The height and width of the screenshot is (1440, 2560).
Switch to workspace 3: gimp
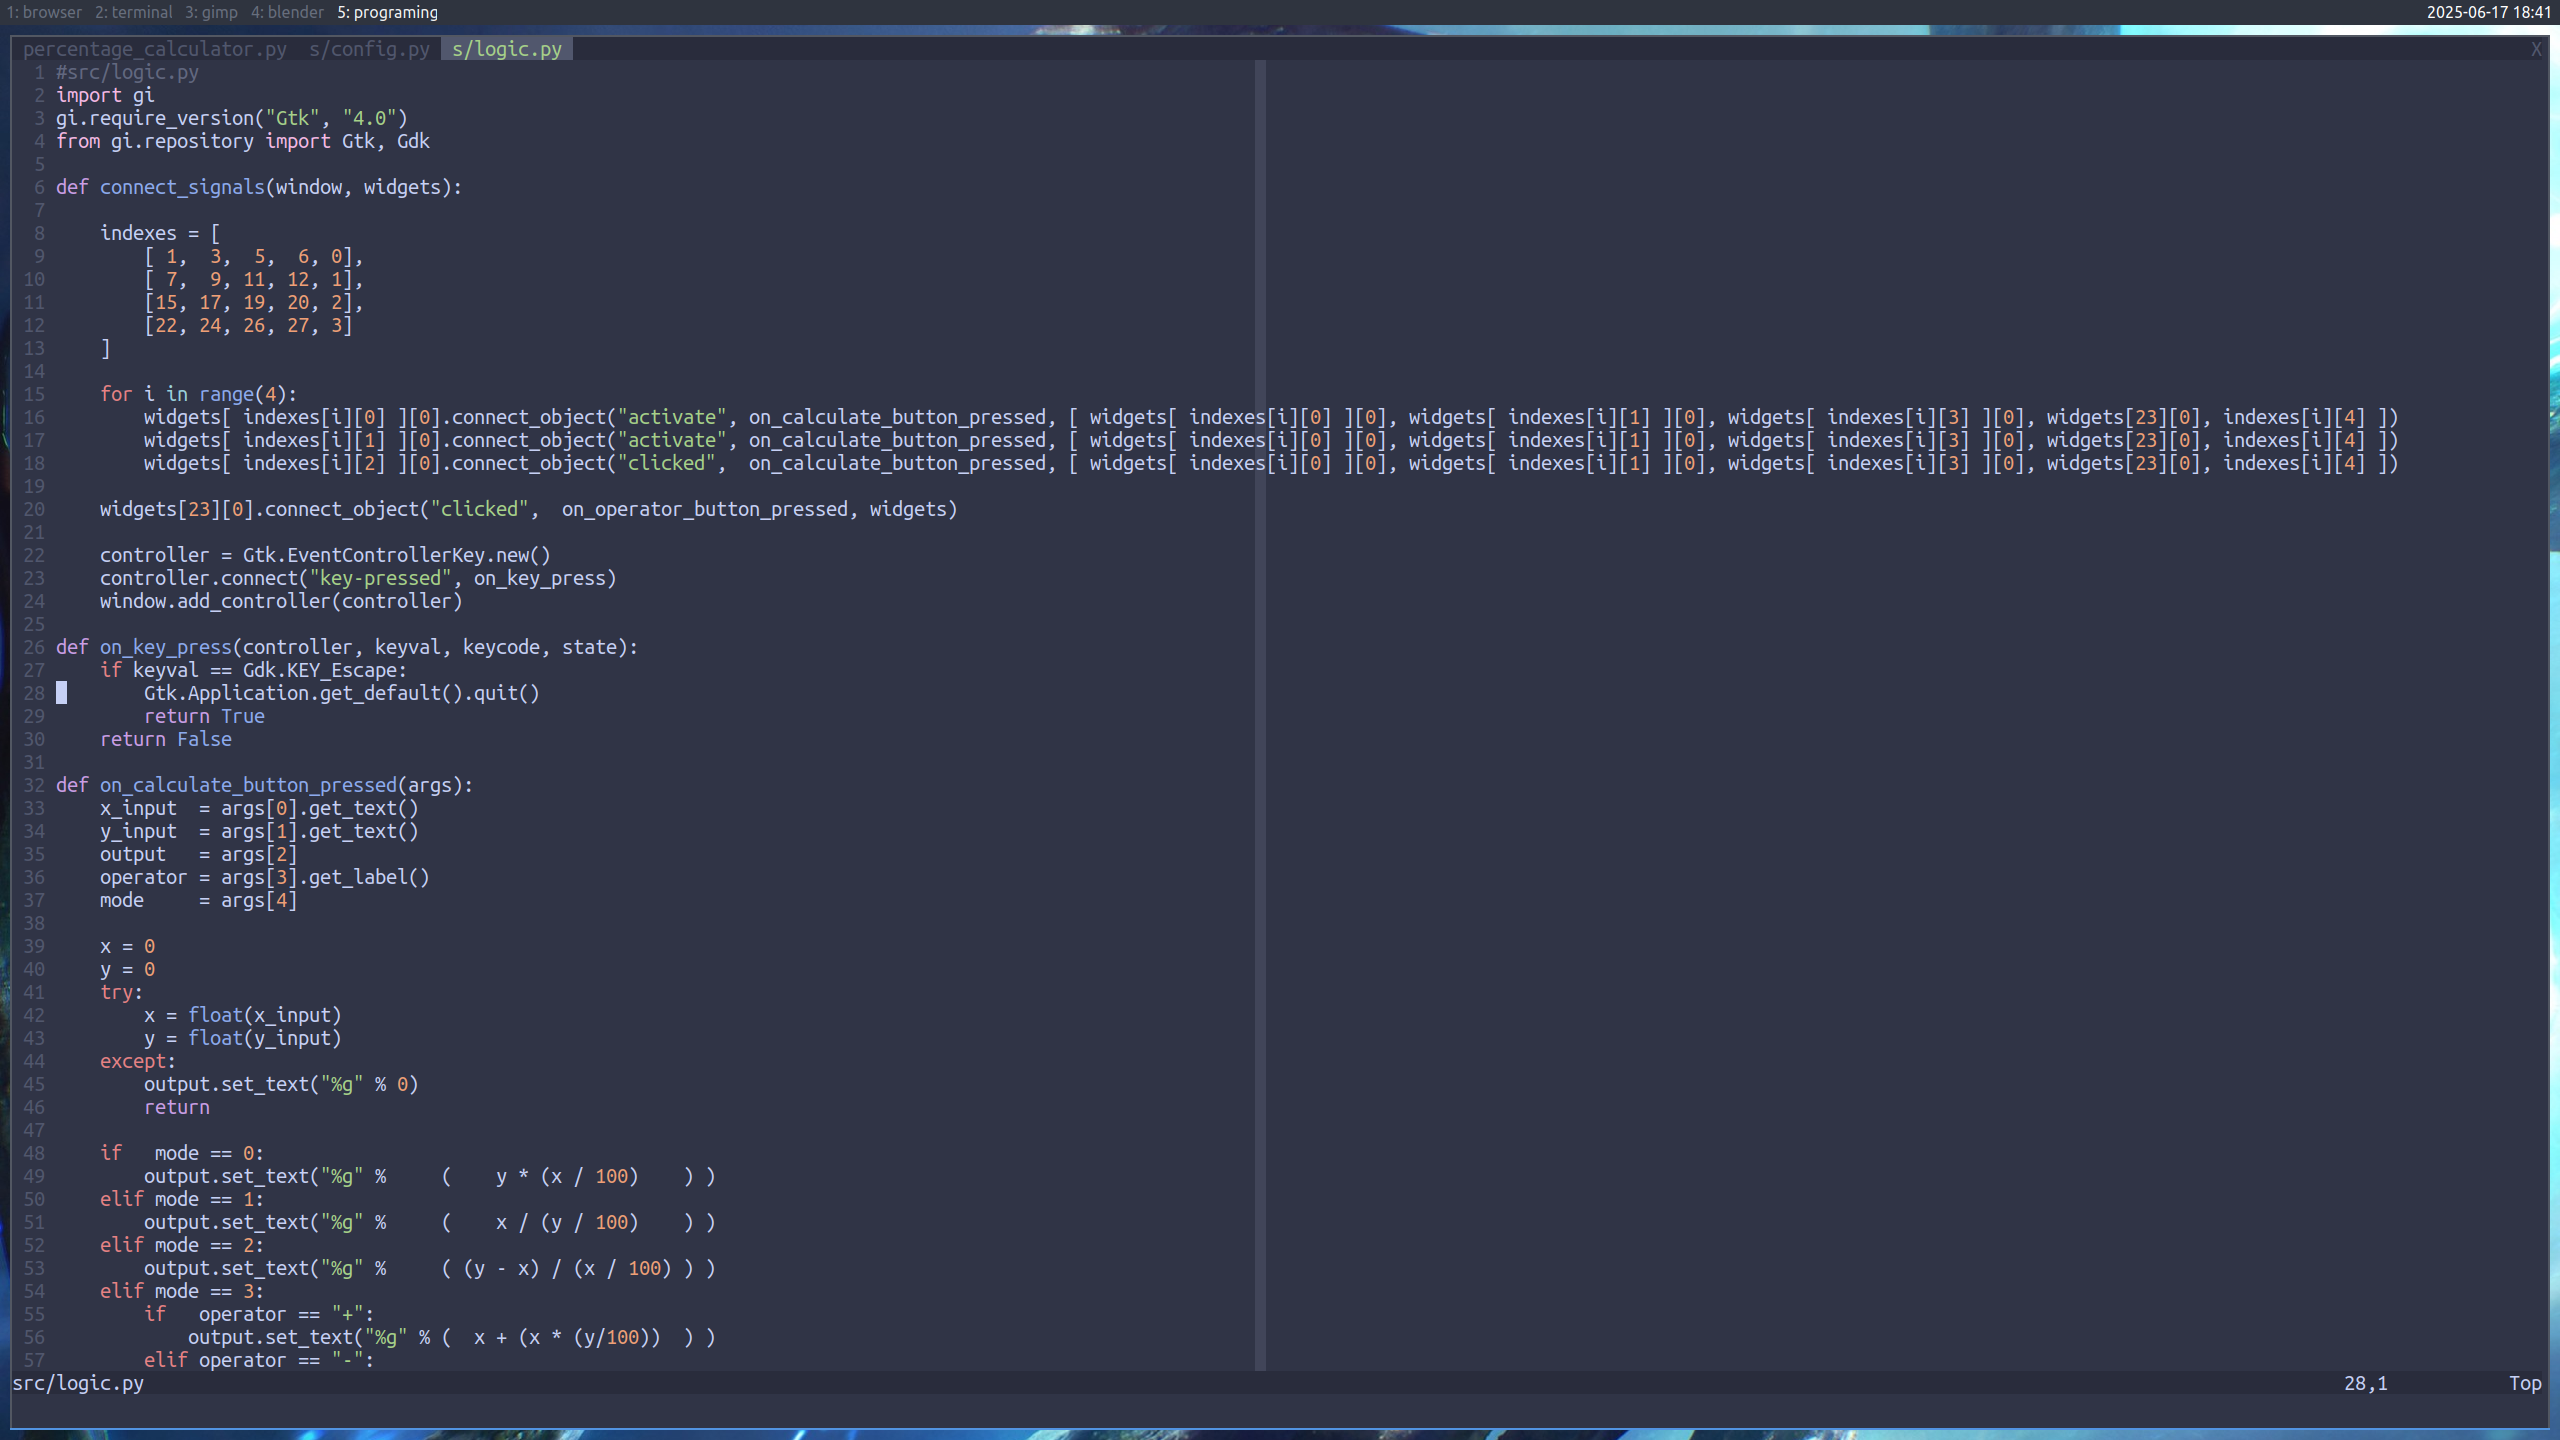(x=211, y=12)
